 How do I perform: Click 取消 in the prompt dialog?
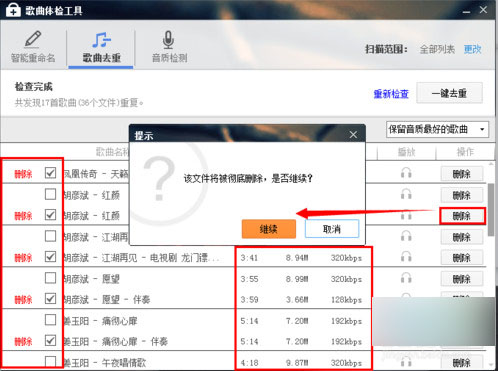tap(332, 229)
